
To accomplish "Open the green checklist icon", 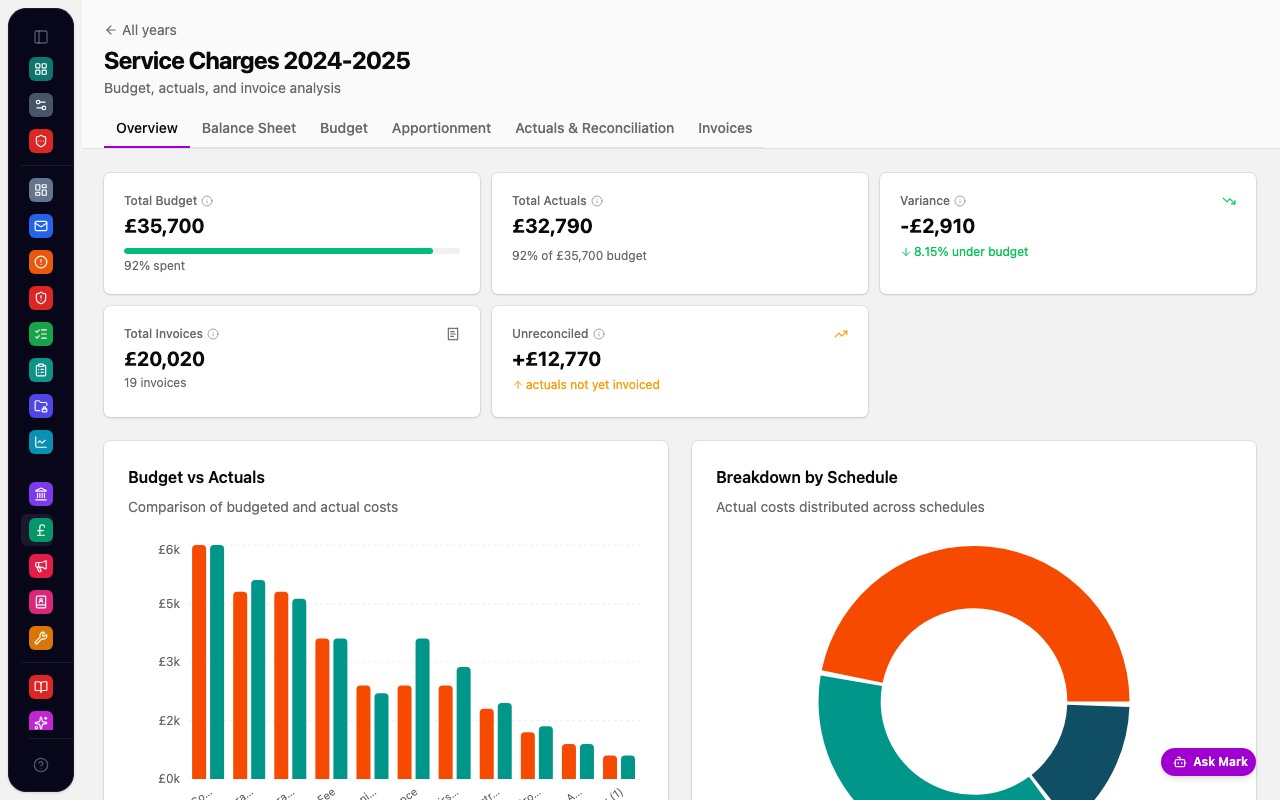I will 41,334.
